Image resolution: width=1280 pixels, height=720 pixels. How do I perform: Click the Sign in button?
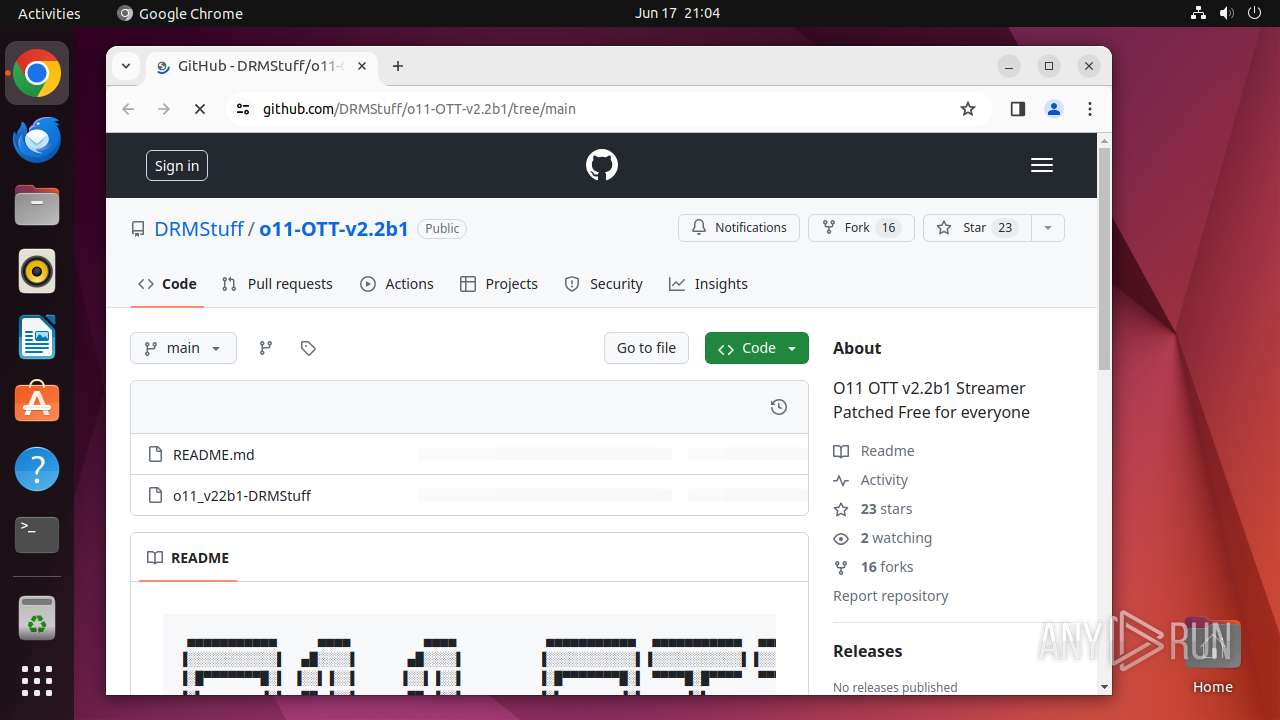point(177,166)
